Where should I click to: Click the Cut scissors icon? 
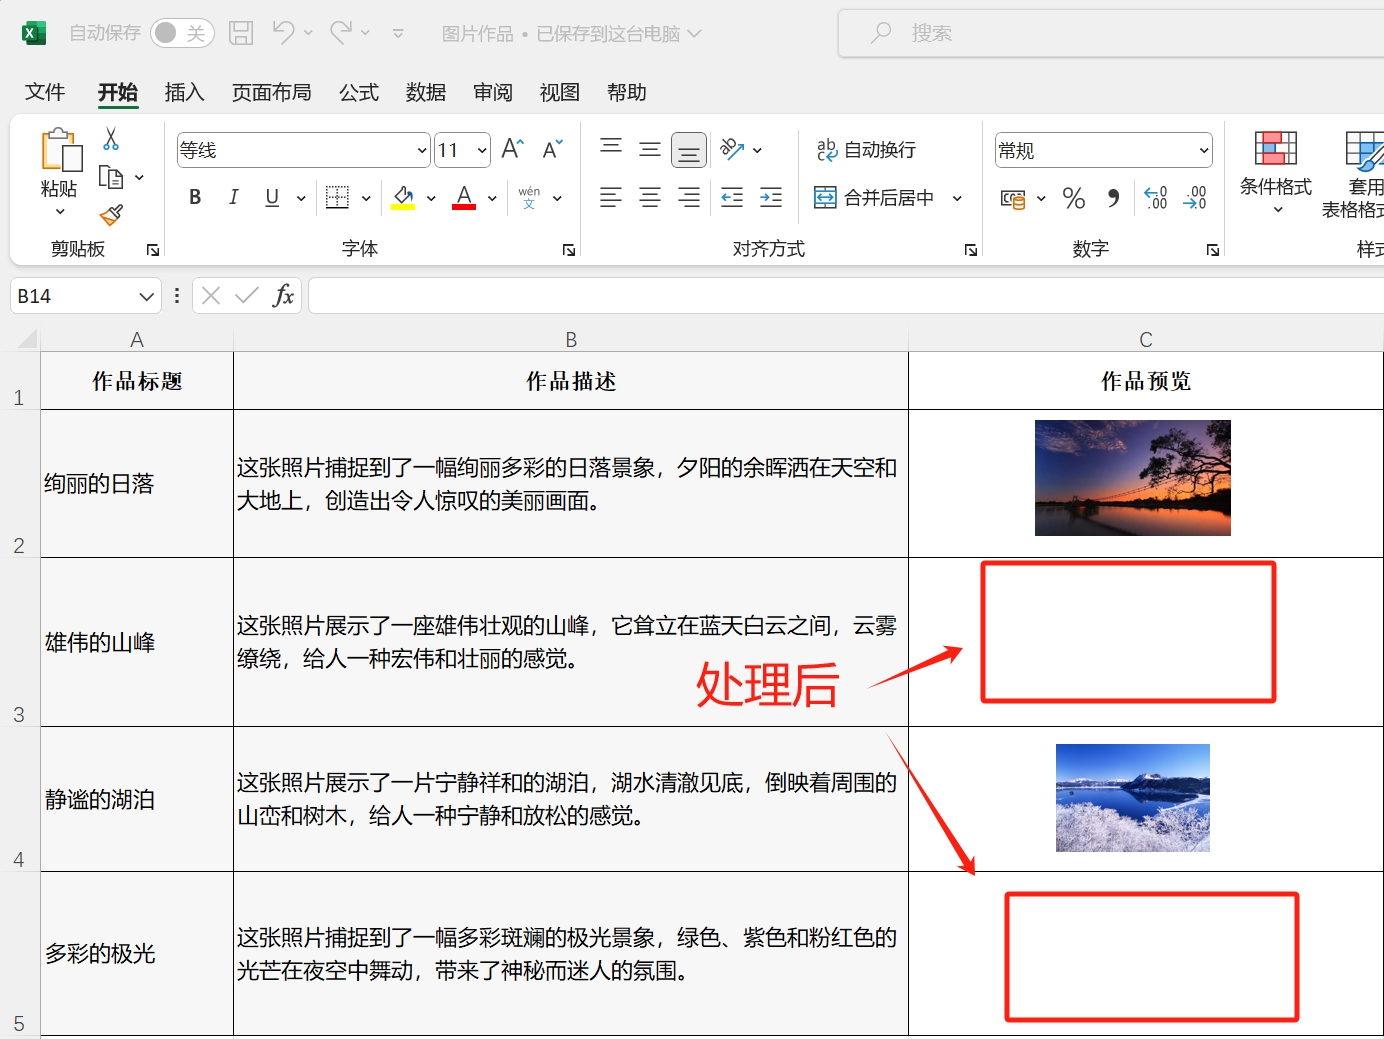(110, 138)
